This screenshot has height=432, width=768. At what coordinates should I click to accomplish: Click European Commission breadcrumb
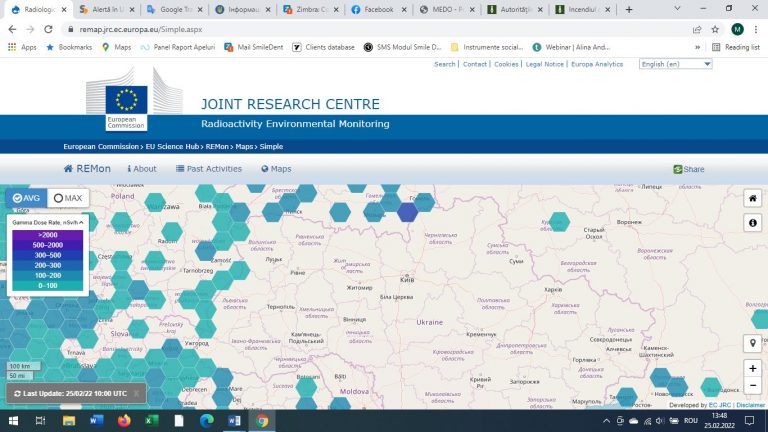coord(101,146)
